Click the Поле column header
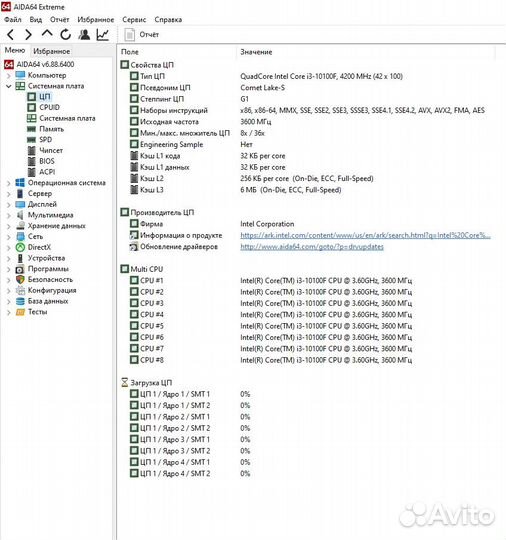Viewport: 506px width, 540px height. pos(130,52)
